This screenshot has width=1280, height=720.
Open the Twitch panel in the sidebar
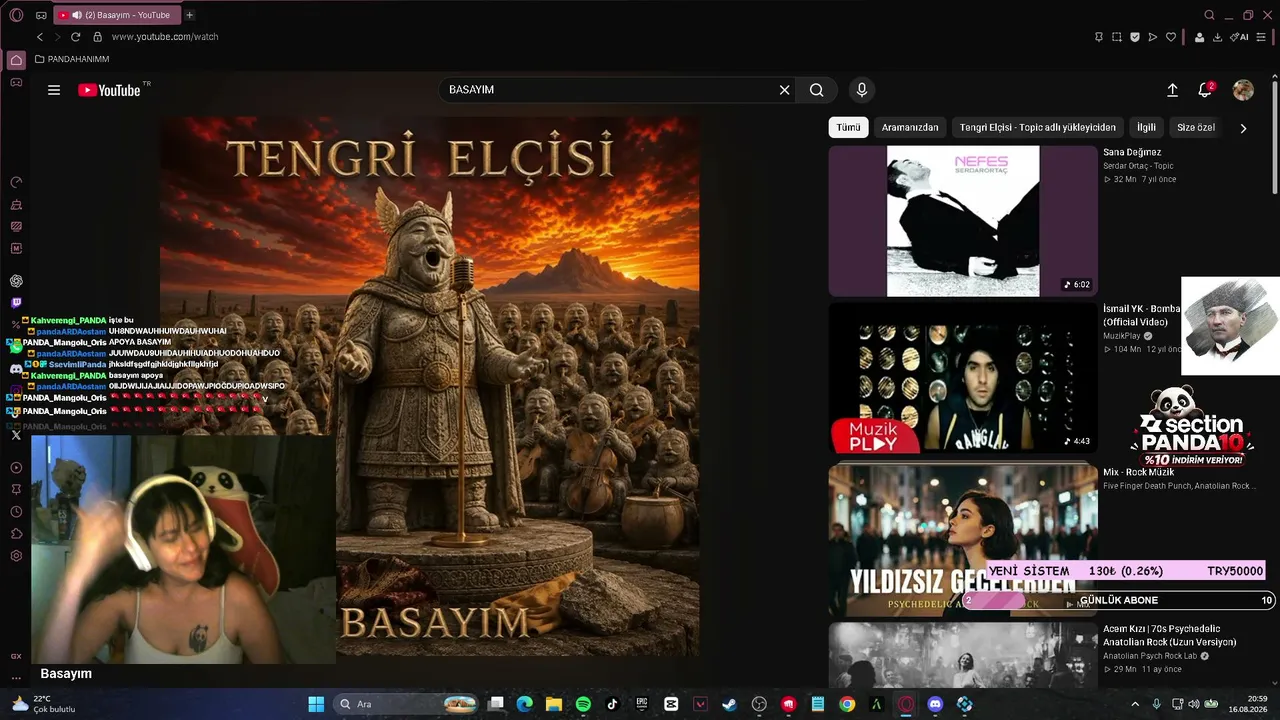[x=16, y=303]
